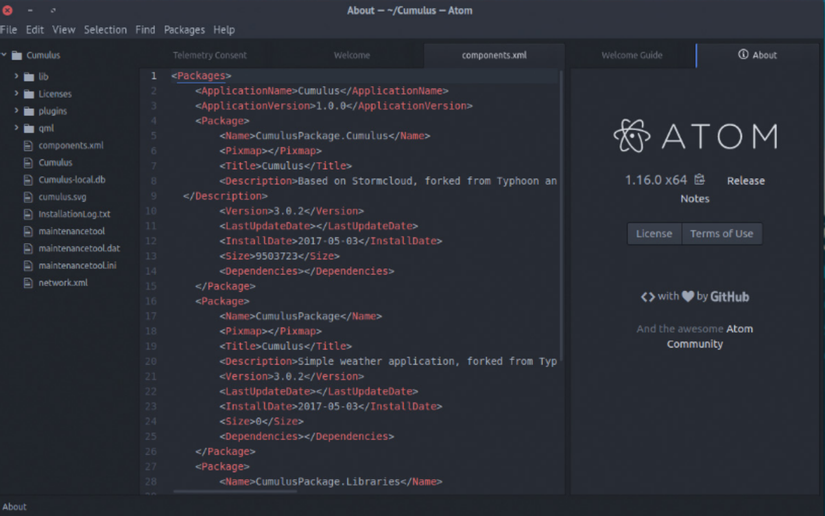Expand the qml folder
This screenshot has height=516, width=825.
tap(16, 128)
